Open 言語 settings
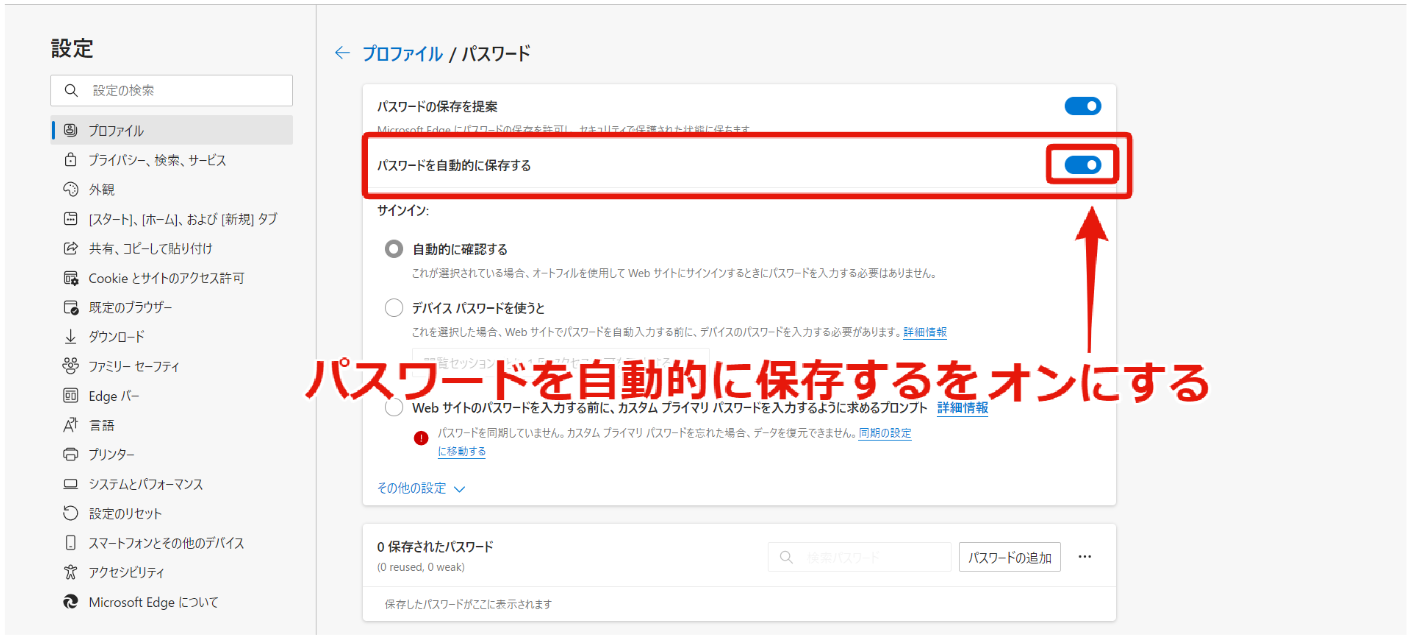1410x640 pixels. point(171,425)
